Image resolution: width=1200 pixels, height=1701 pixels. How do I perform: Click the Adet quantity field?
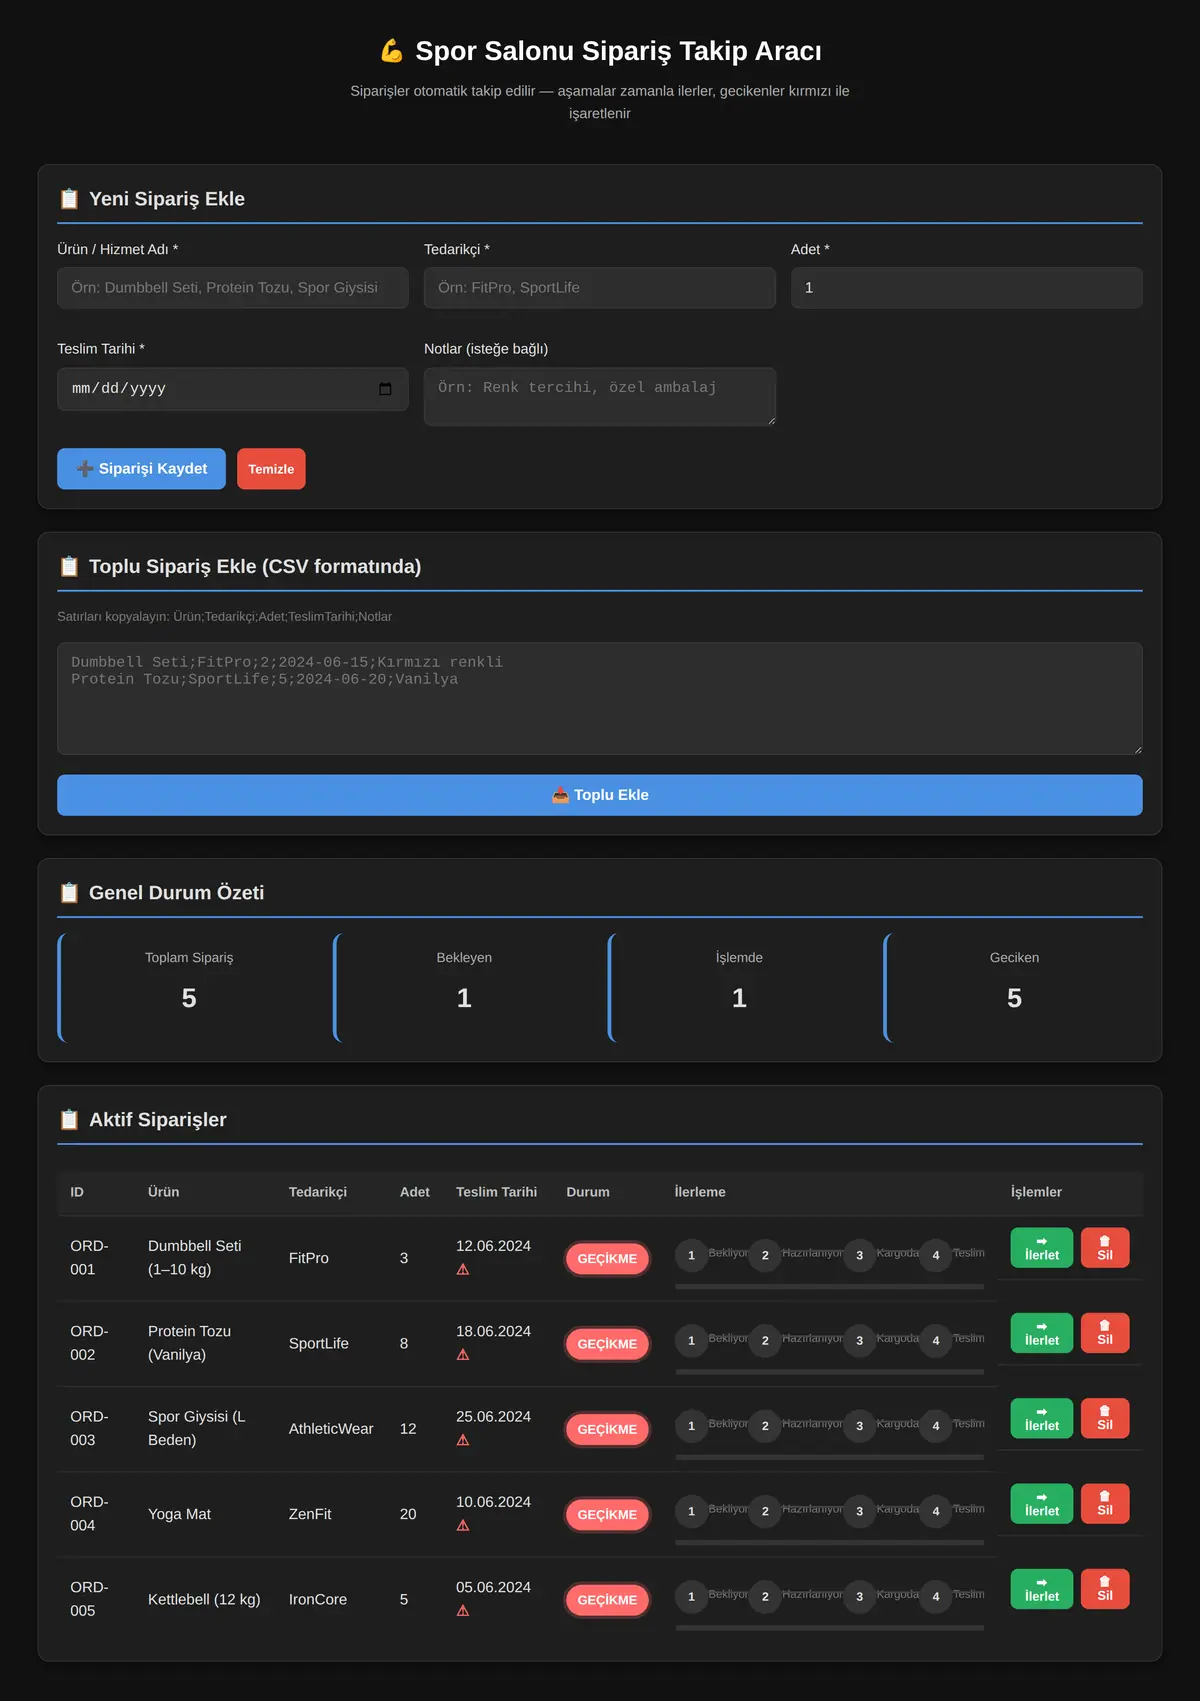point(967,288)
